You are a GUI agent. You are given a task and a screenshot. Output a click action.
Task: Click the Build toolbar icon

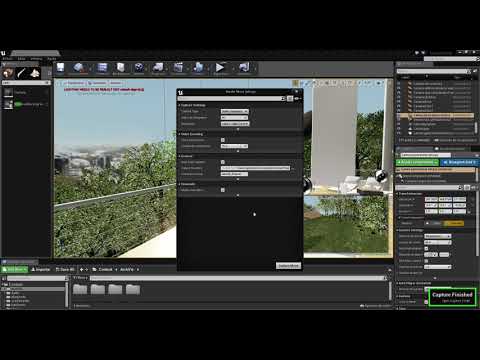pyautogui.click(x=198, y=68)
